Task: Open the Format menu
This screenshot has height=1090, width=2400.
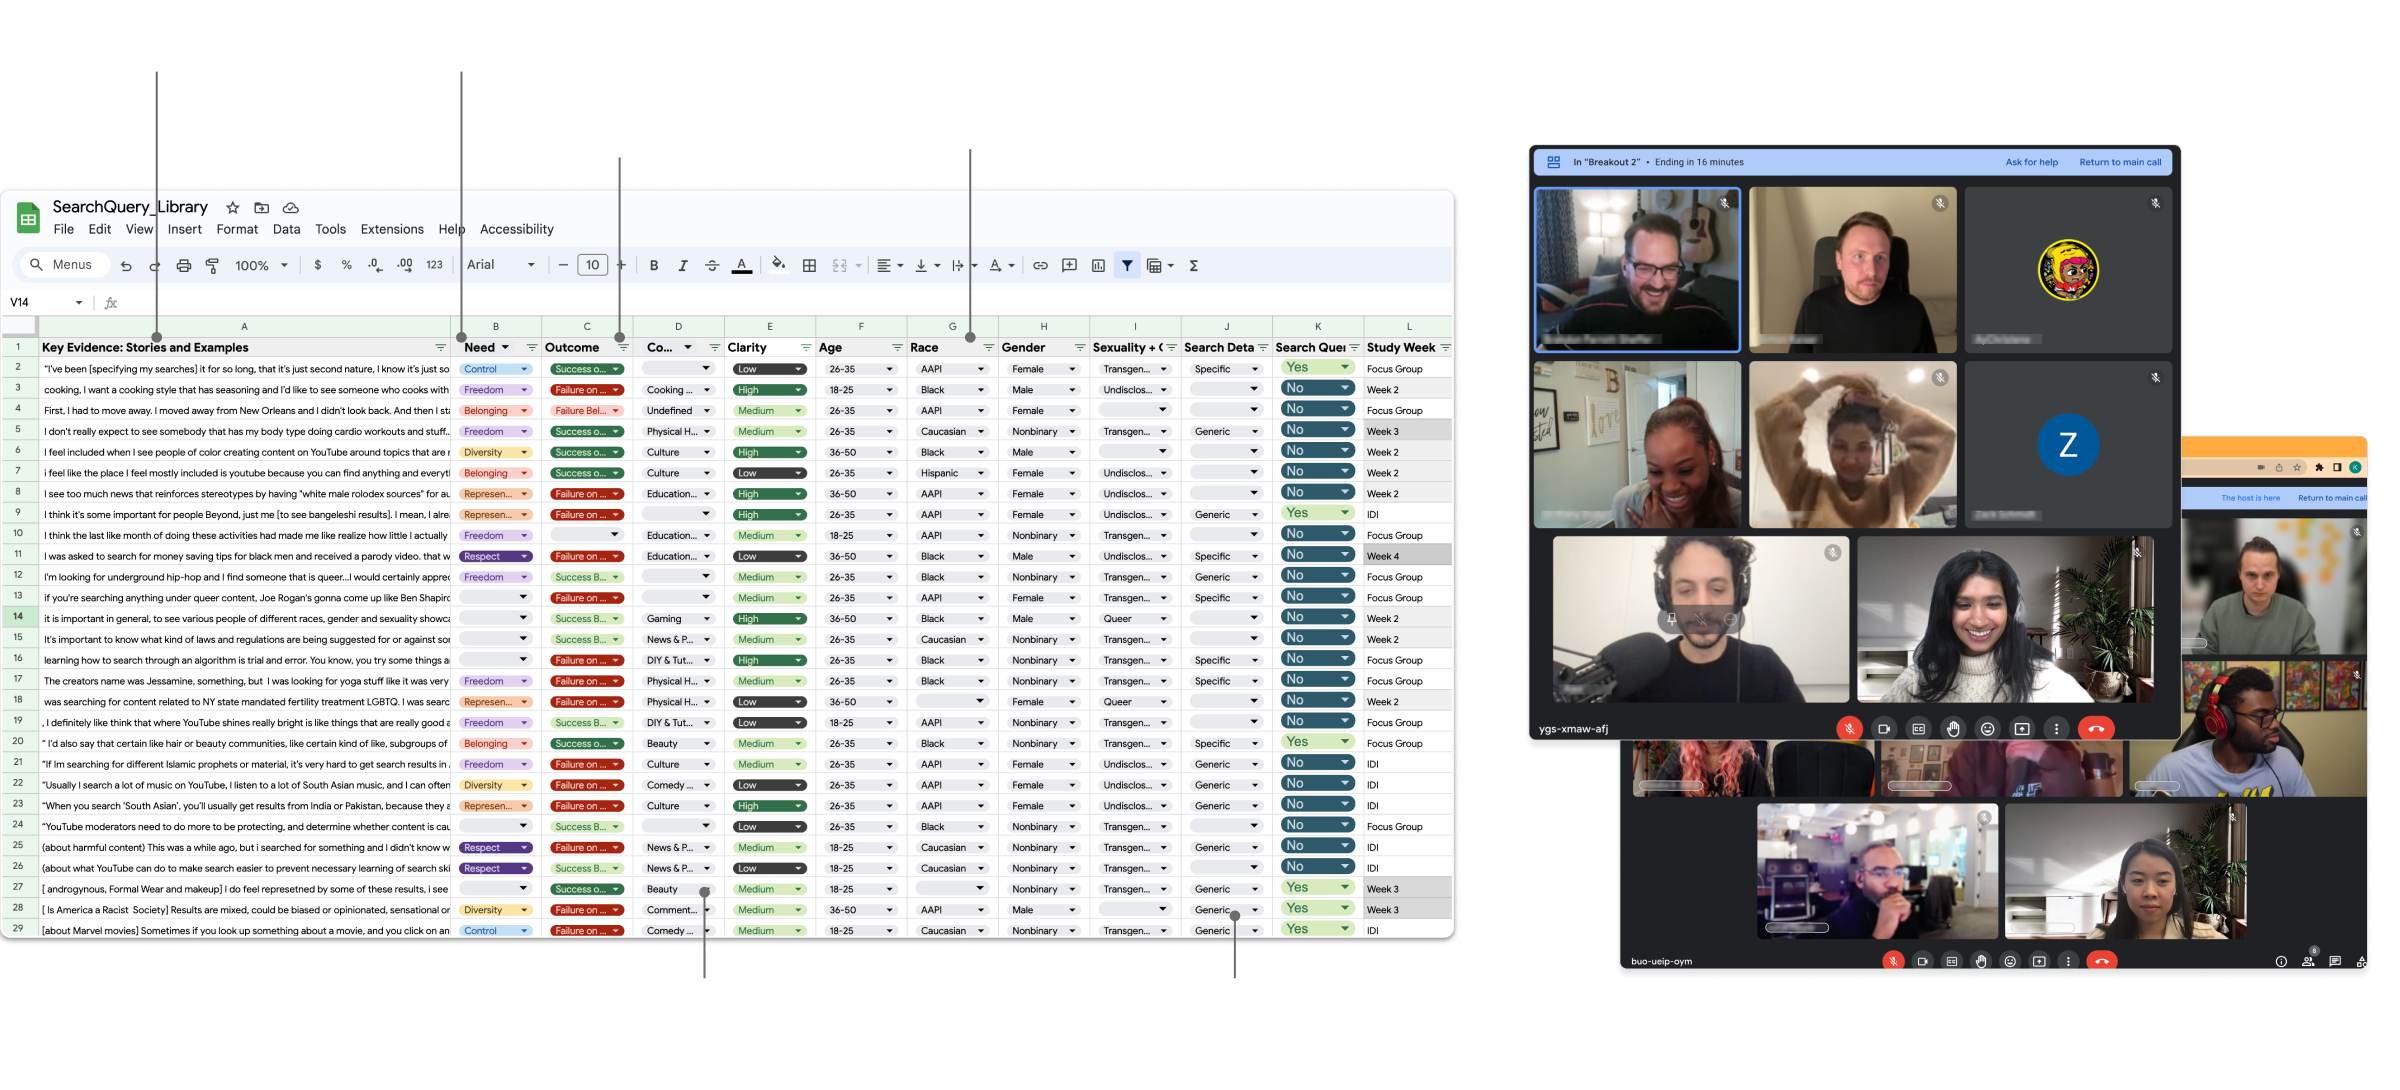Action: pos(237,229)
